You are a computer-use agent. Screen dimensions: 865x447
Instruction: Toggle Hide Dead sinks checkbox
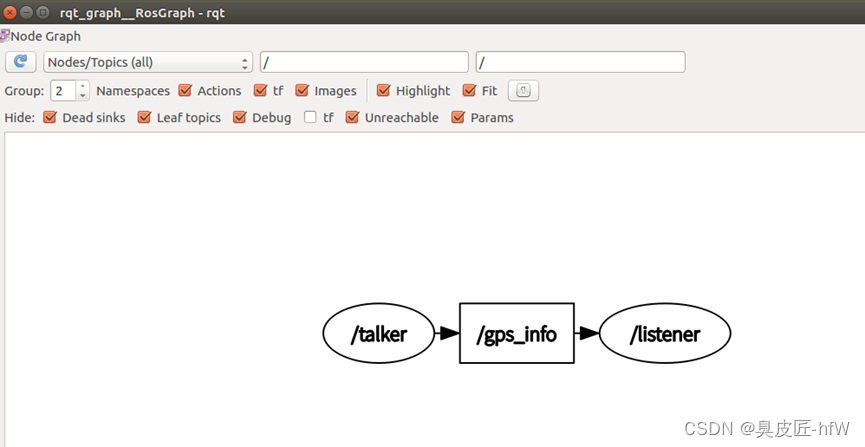tap(50, 117)
